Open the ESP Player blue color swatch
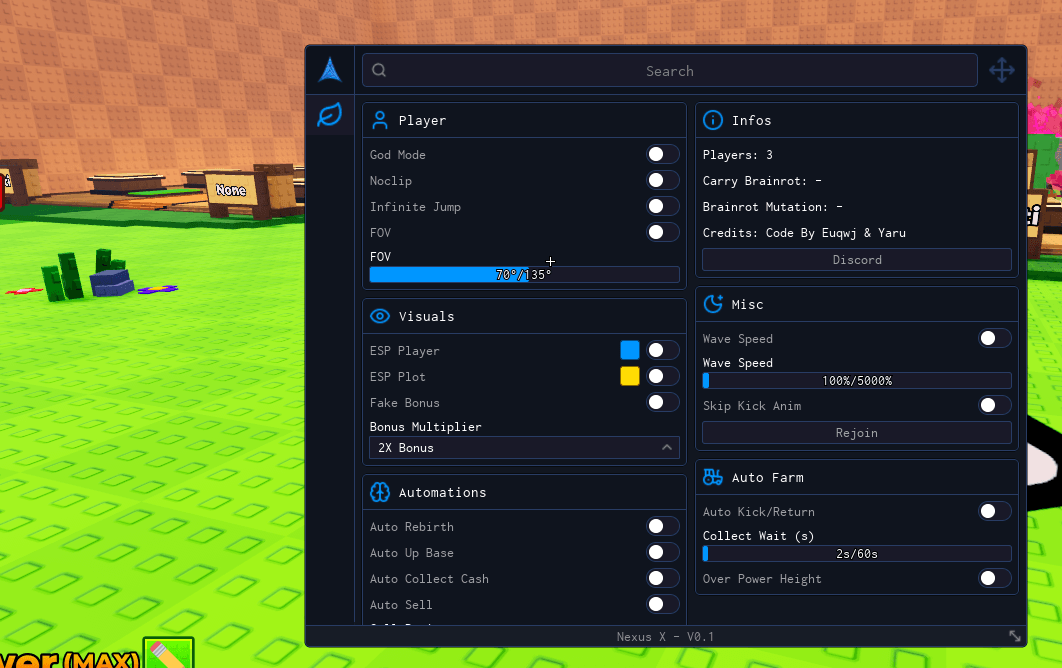 [x=630, y=350]
